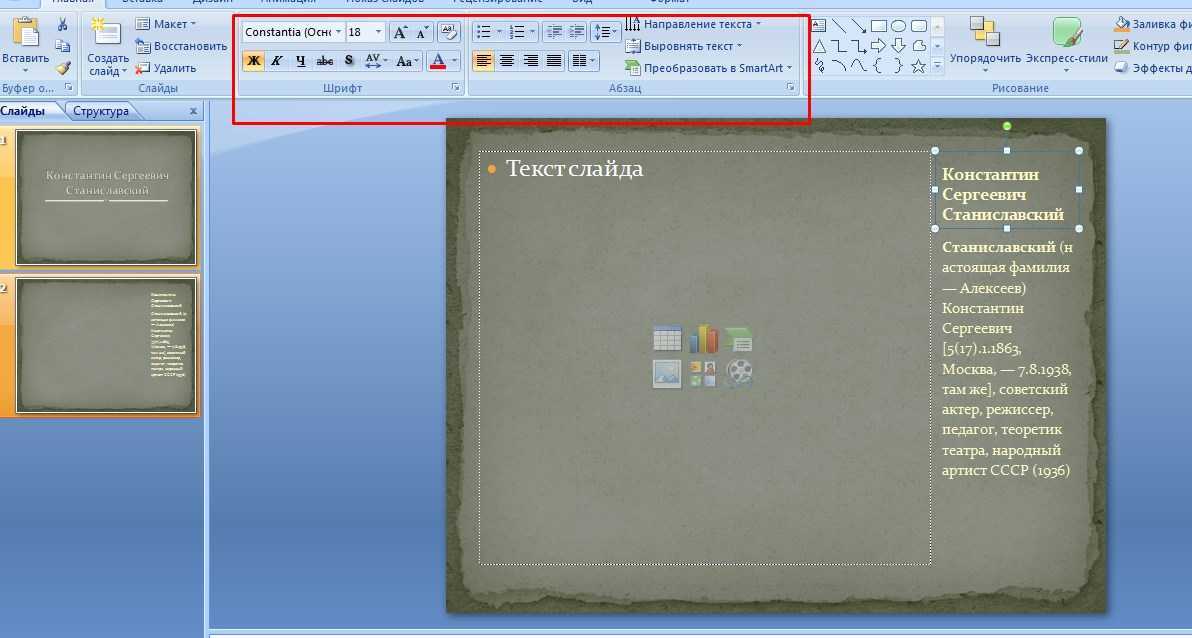Screen dimensions: 1192x638
Task: Select the five-point star shape
Action: [x=917, y=66]
